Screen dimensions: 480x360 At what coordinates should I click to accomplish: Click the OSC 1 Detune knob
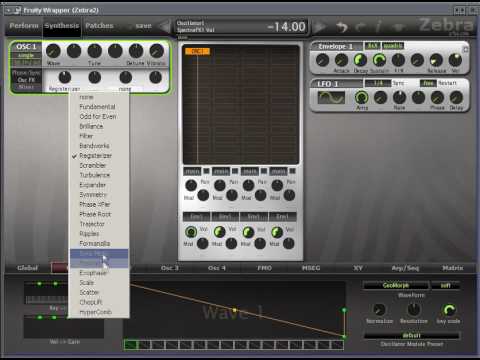pos(136,51)
